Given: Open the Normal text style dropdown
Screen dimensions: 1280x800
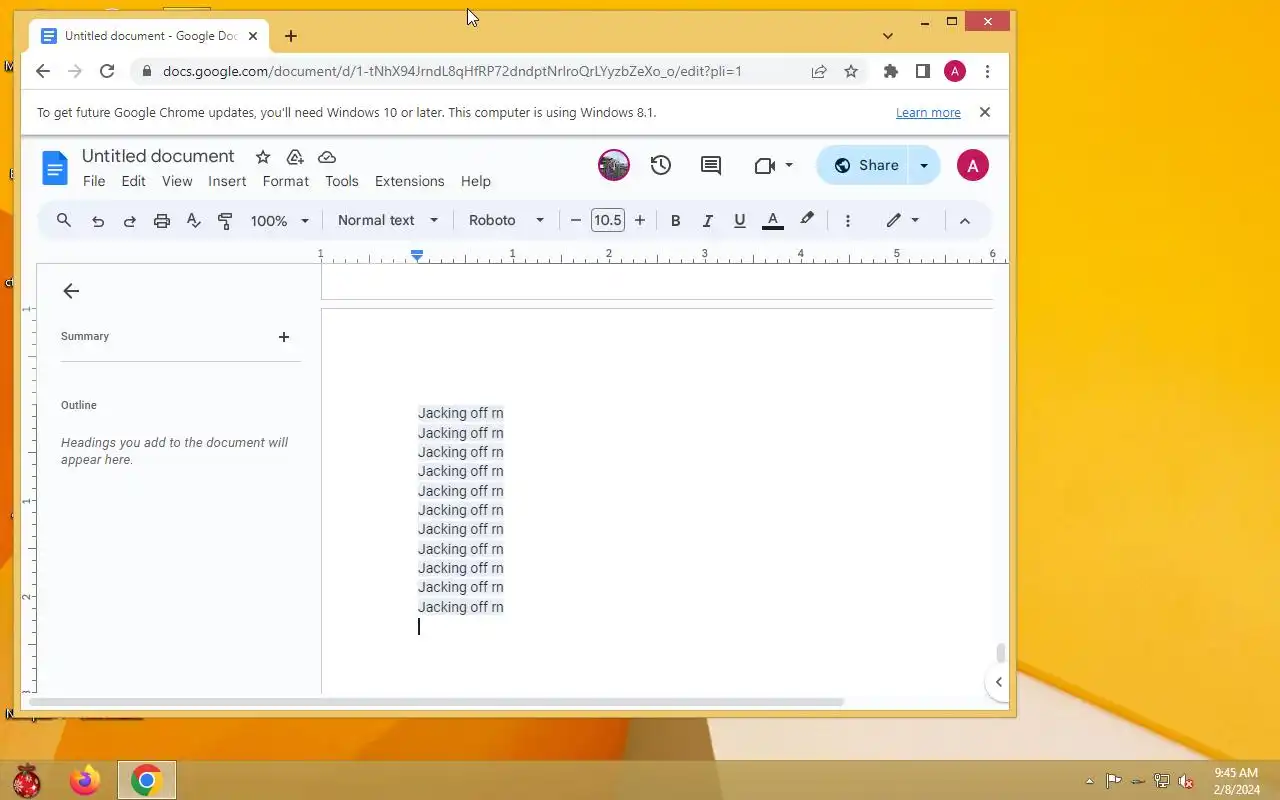Looking at the screenshot, I should (x=388, y=220).
